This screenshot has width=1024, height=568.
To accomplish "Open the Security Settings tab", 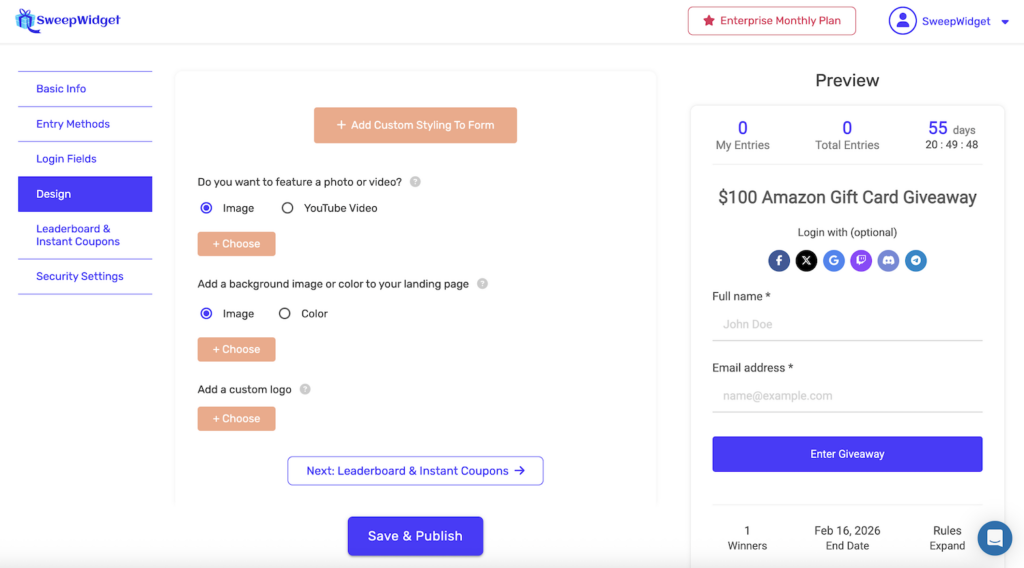I will point(80,276).
